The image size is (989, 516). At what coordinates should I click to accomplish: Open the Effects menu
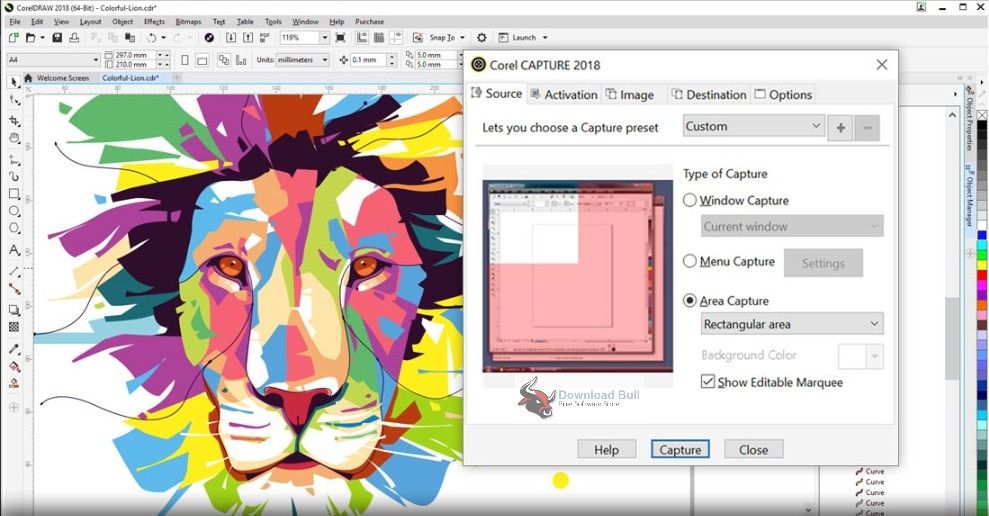154,21
